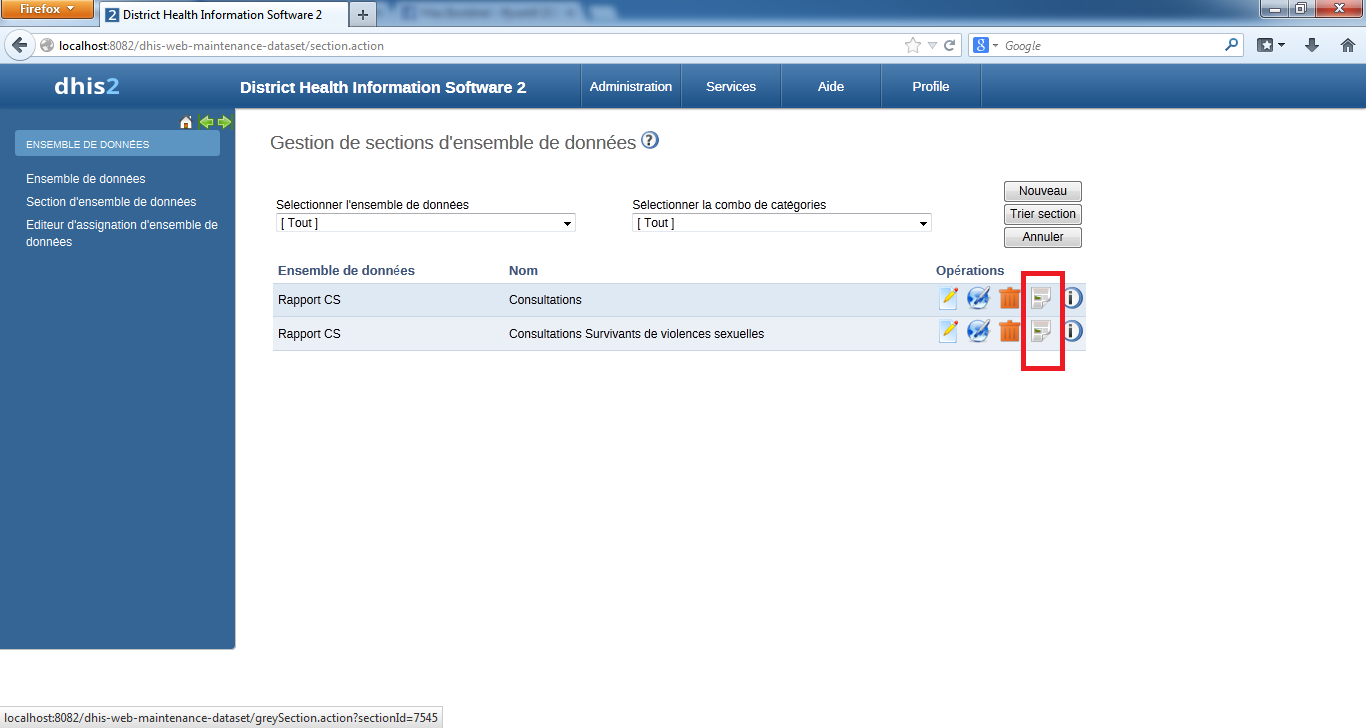This screenshot has height=728, width=1366.
Task: Show info for Survivants de violences sexuelles
Action: tap(1072, 332)
